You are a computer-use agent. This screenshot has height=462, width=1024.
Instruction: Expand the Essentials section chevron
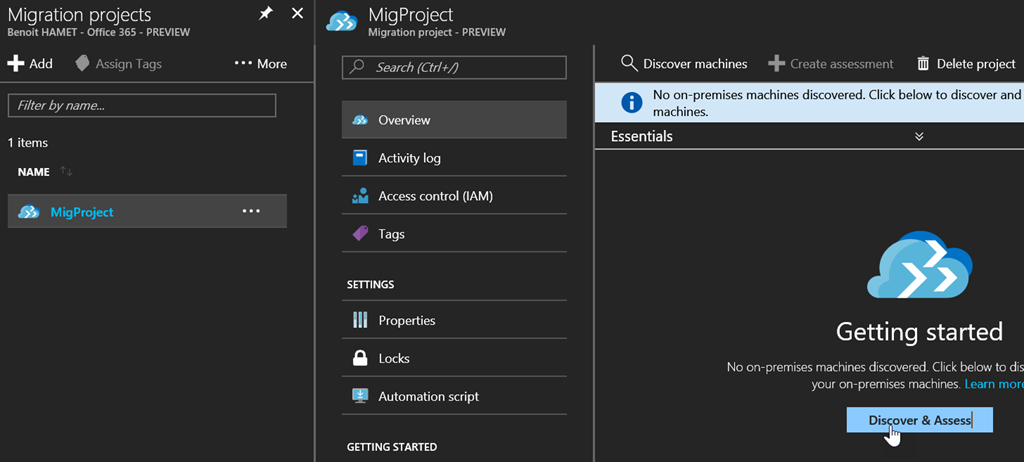coord(919,136)
